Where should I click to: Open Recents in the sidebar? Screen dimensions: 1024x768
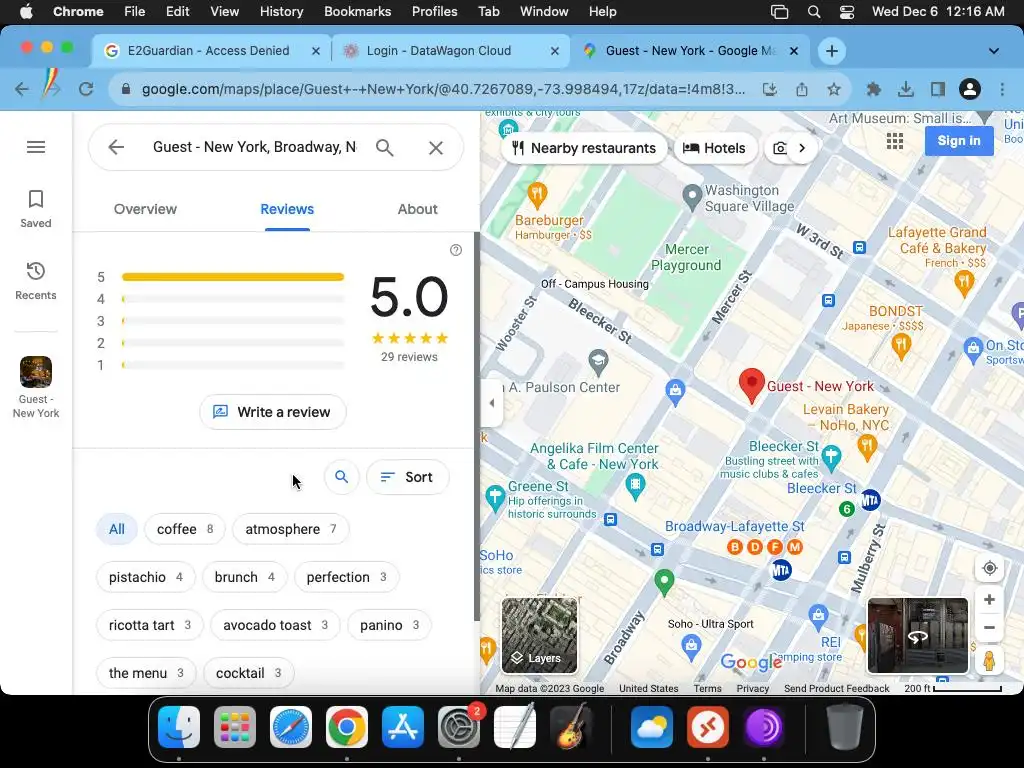click(36, 281)
